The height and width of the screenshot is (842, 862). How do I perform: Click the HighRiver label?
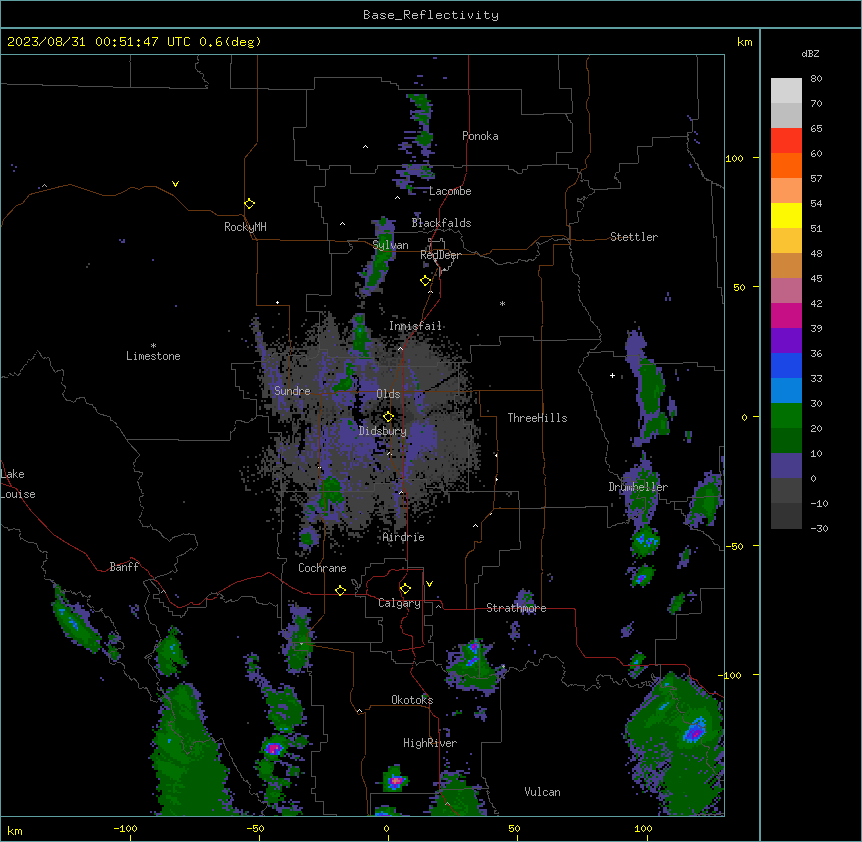click(x=430, y=743)
